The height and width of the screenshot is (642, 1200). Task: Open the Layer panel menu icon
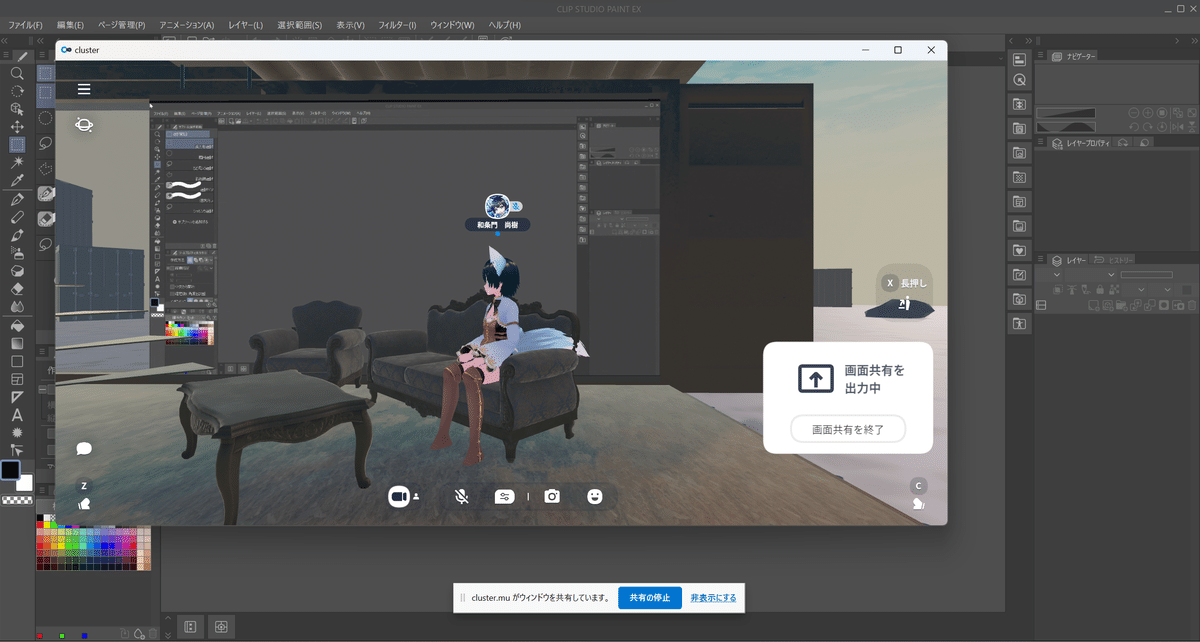[x=1040, y=260]
